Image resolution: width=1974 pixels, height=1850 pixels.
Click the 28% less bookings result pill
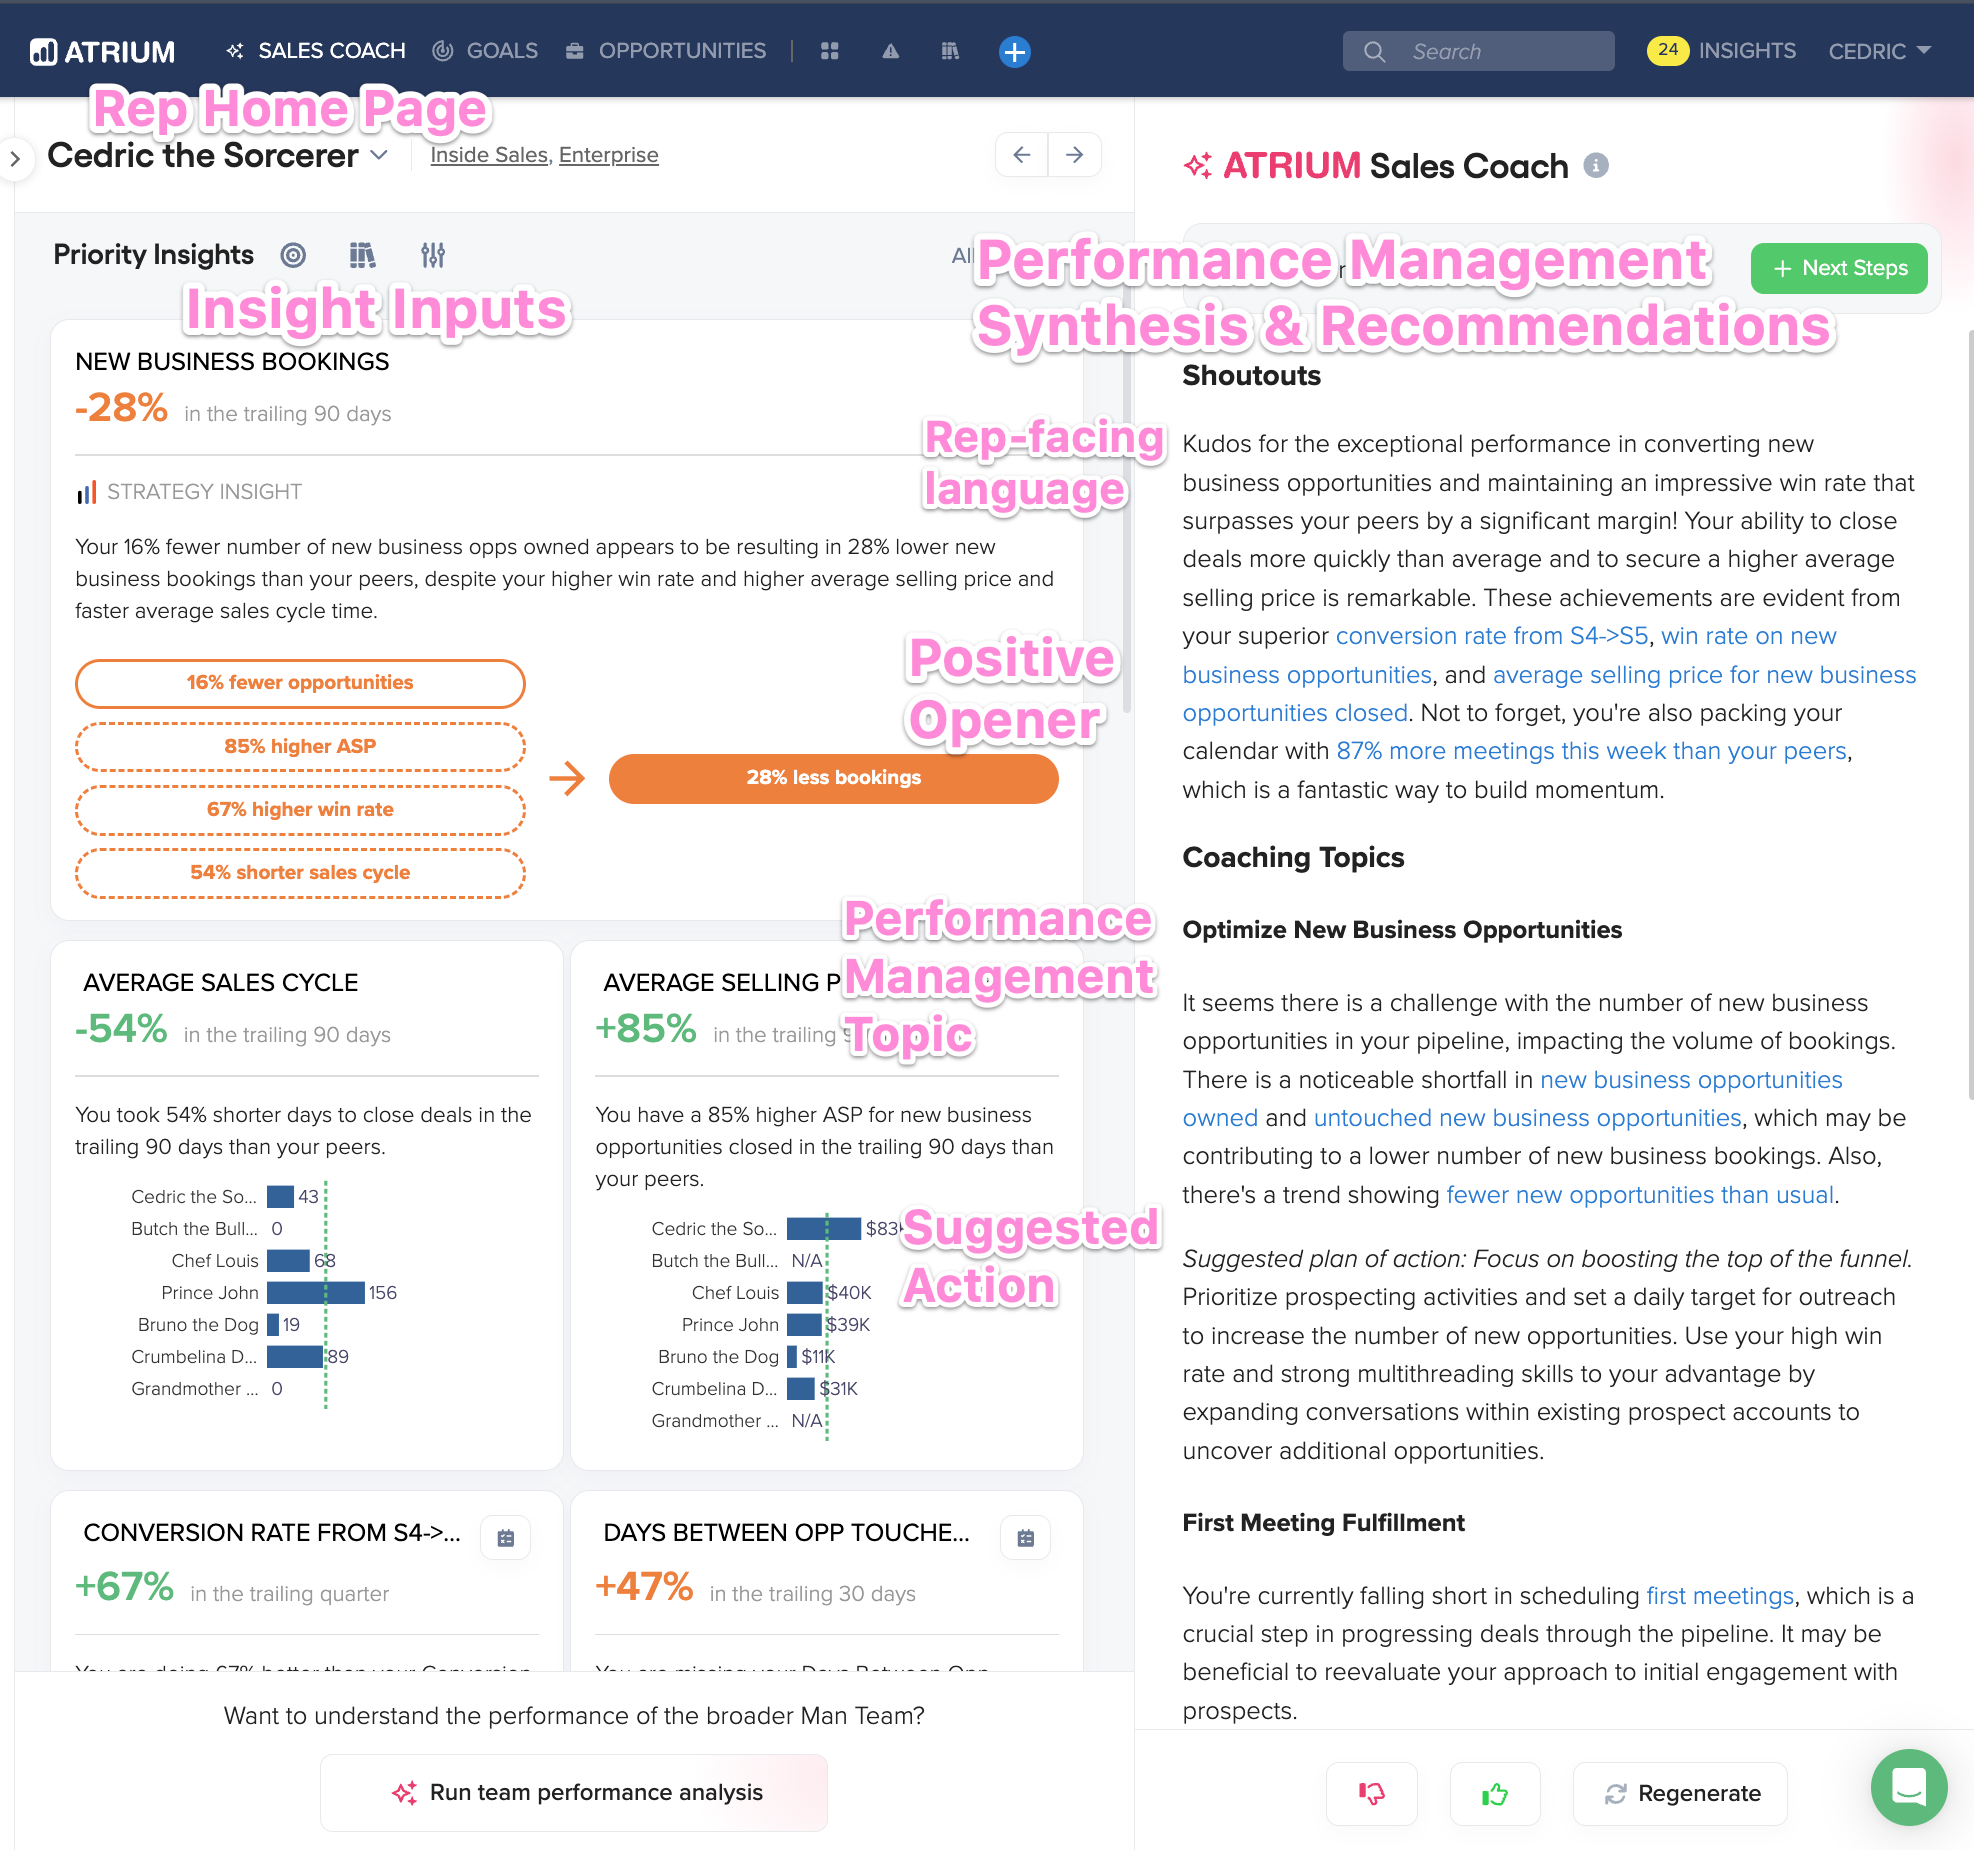point(833,778)
